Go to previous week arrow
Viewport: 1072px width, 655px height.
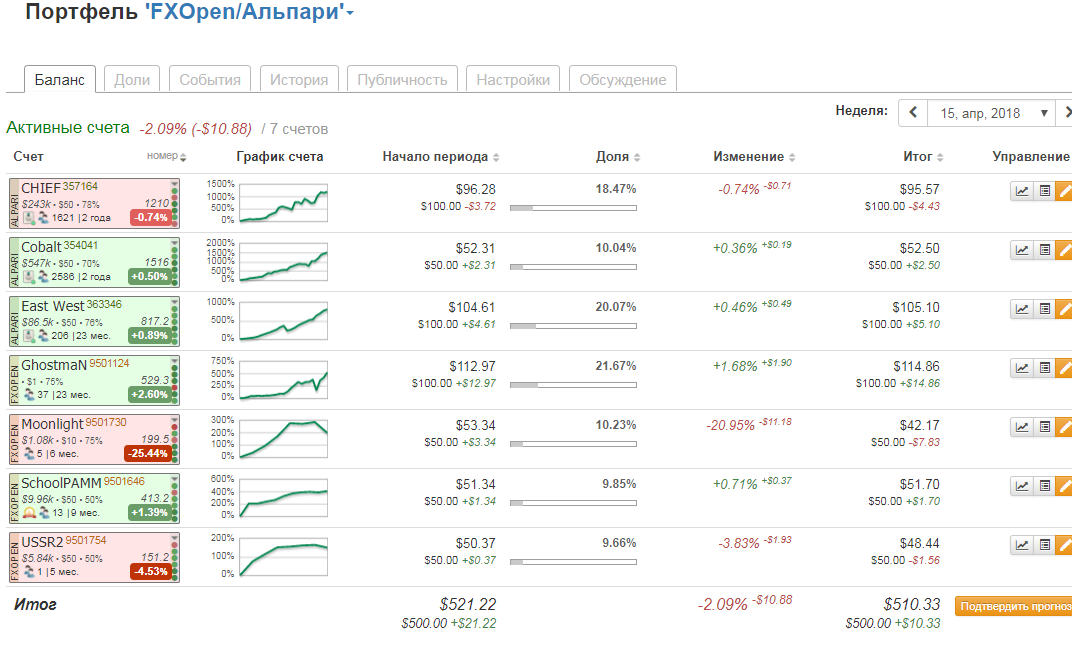pos(913,113)
